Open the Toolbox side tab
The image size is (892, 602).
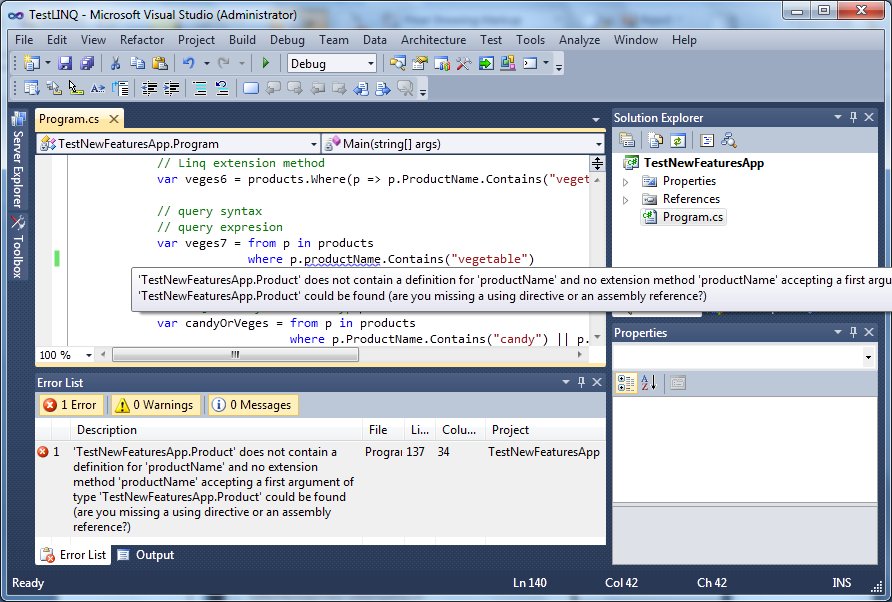18,247
